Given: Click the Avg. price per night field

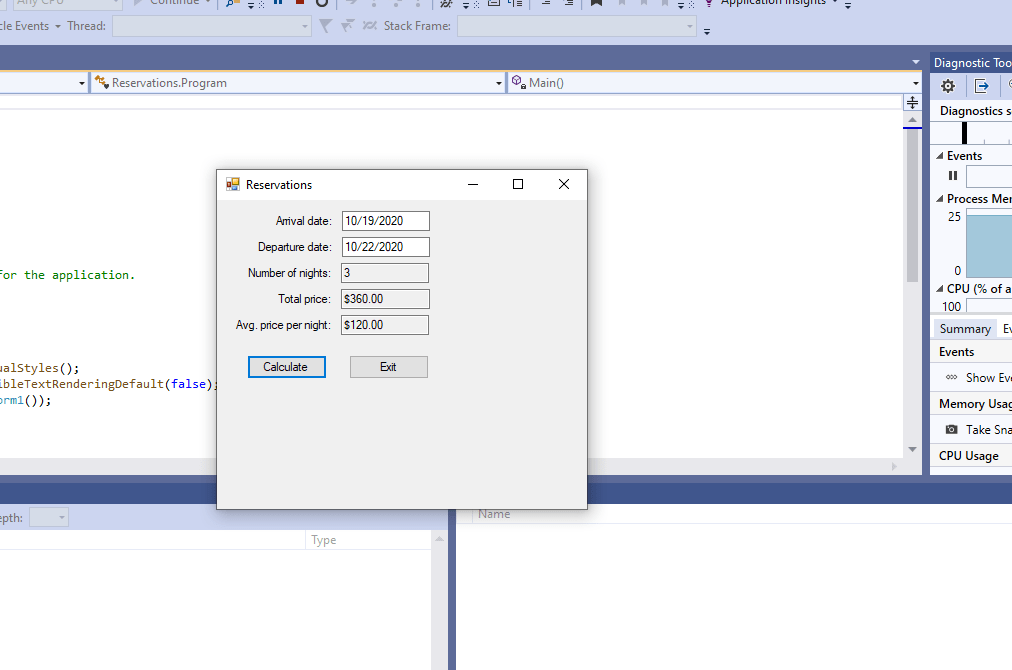Looking at the screenshot, I should pos(385,325).
